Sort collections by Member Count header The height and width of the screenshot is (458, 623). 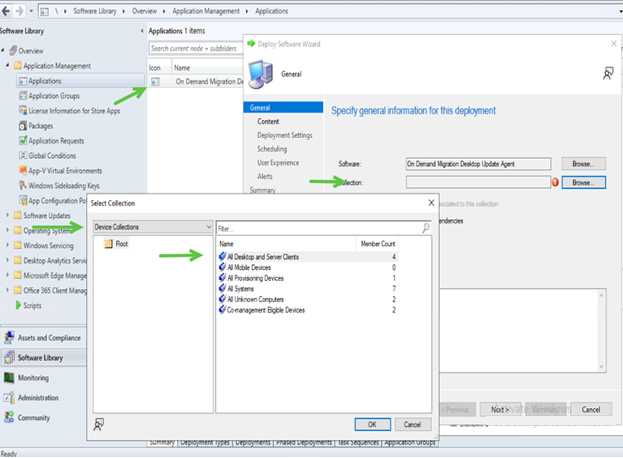pyautogui.click(x=377, y=243)
